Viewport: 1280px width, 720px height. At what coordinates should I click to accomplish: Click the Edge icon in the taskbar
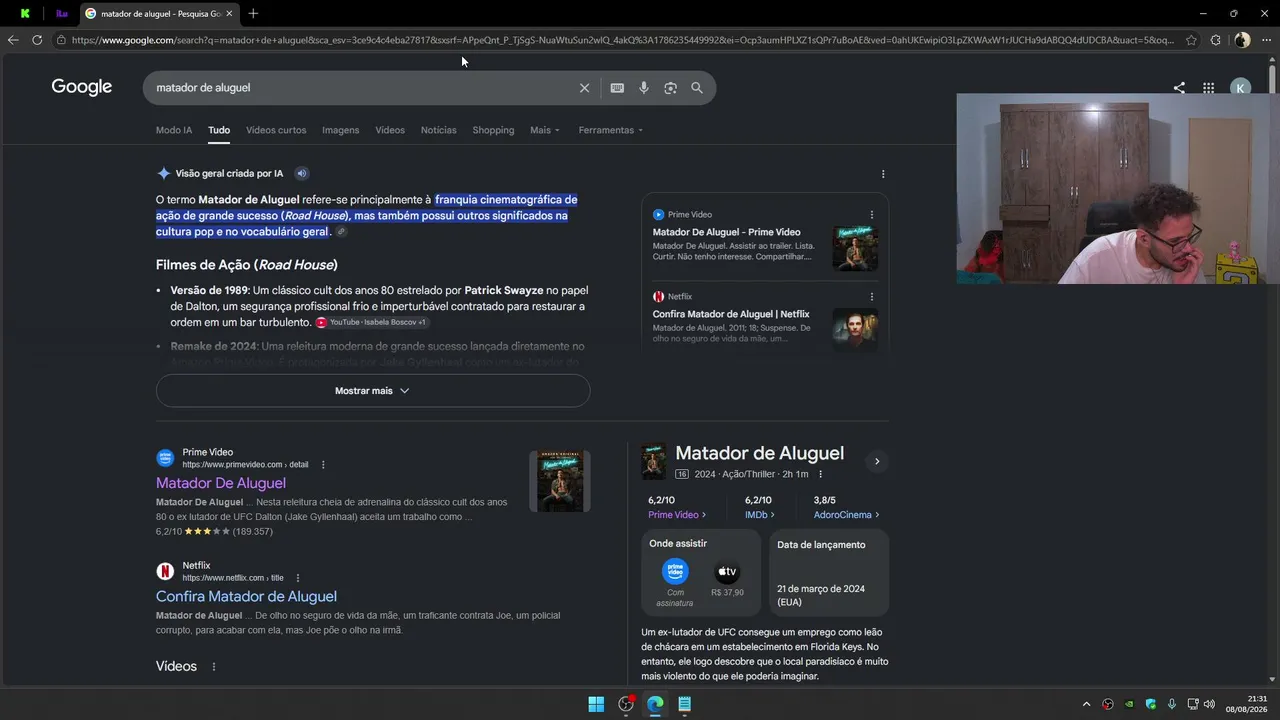655,704
